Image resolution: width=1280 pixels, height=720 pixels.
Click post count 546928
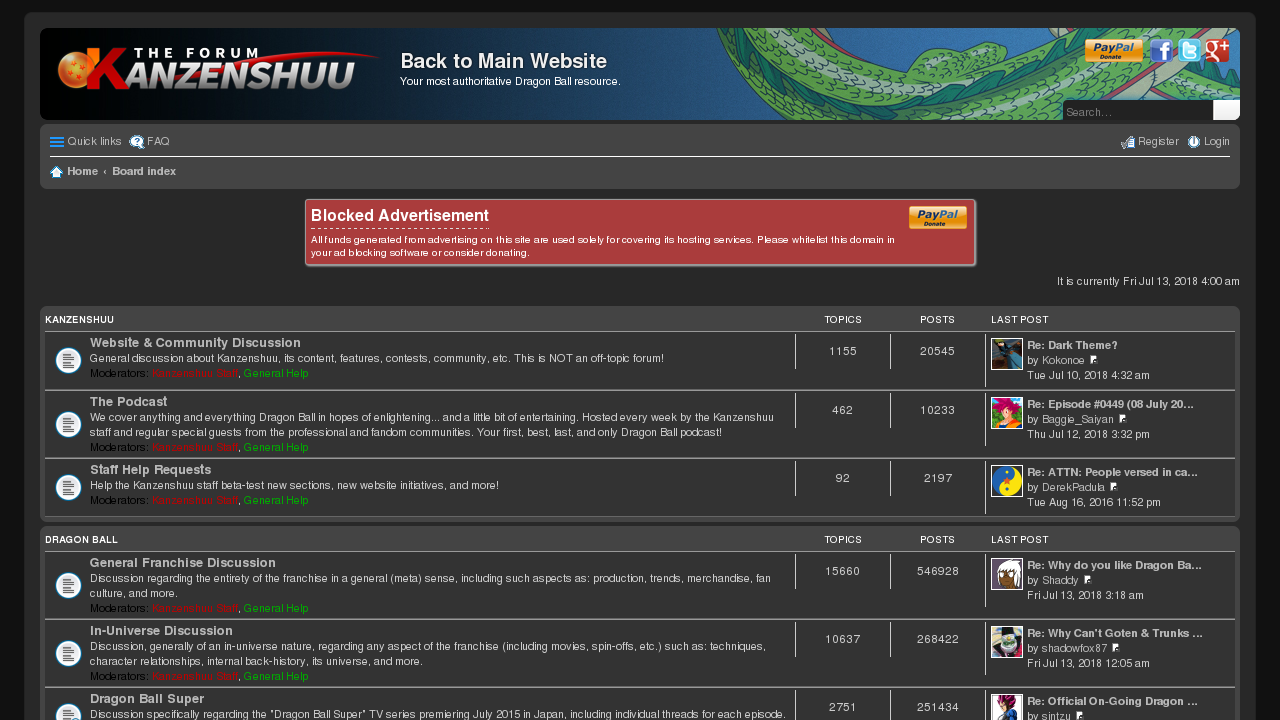[x=938, y=571]
